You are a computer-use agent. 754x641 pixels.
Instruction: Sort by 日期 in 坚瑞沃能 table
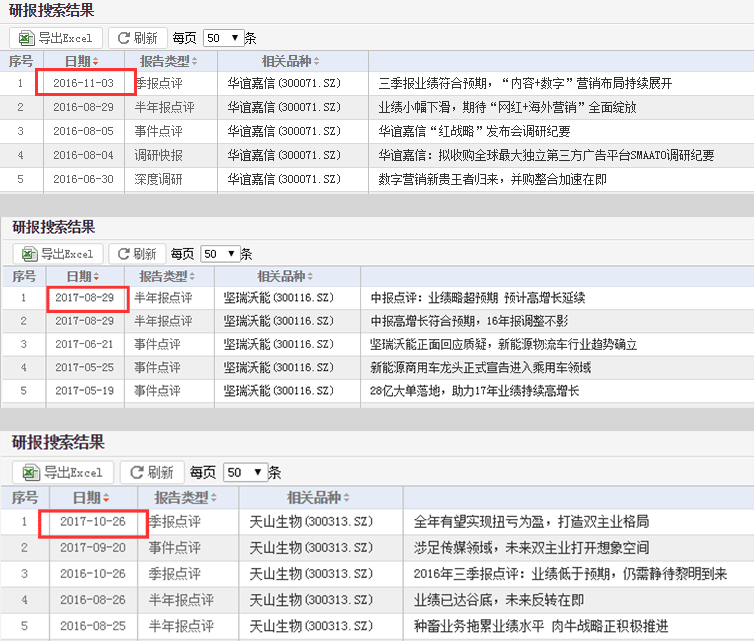[83, 277]
